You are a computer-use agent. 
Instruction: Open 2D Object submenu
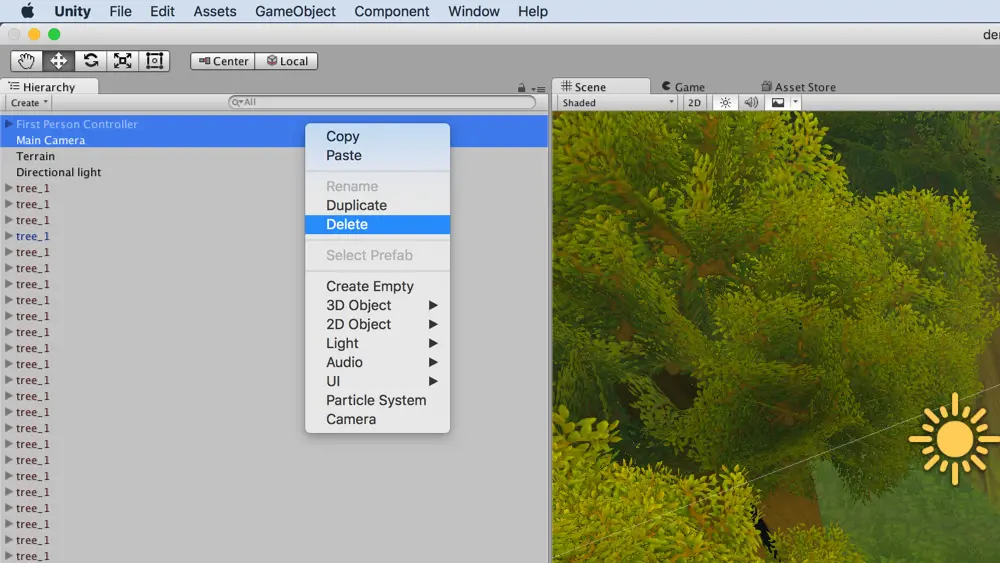click(378, 325)
